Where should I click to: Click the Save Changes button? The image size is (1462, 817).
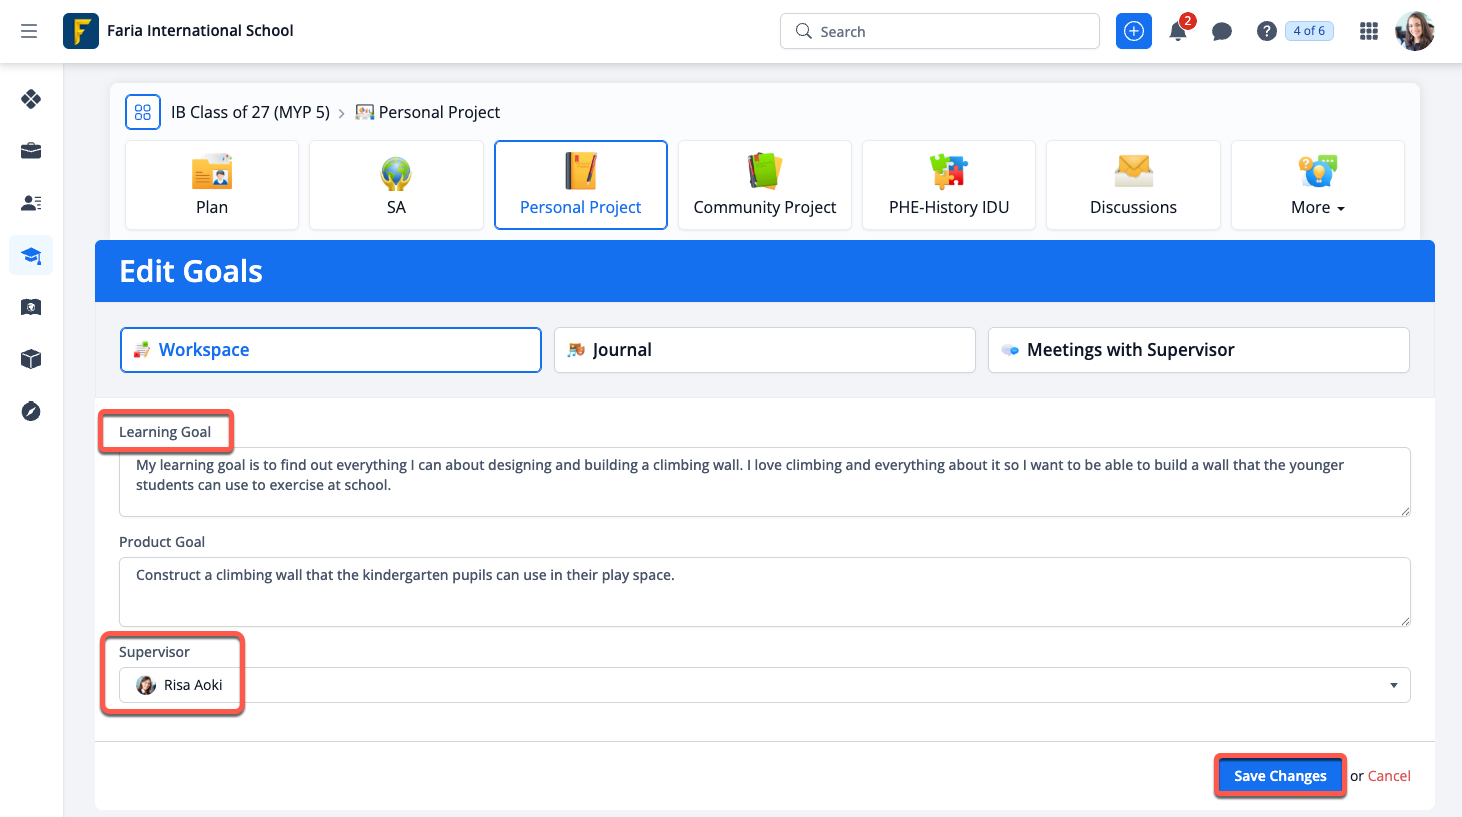[x=1279, y=776]
